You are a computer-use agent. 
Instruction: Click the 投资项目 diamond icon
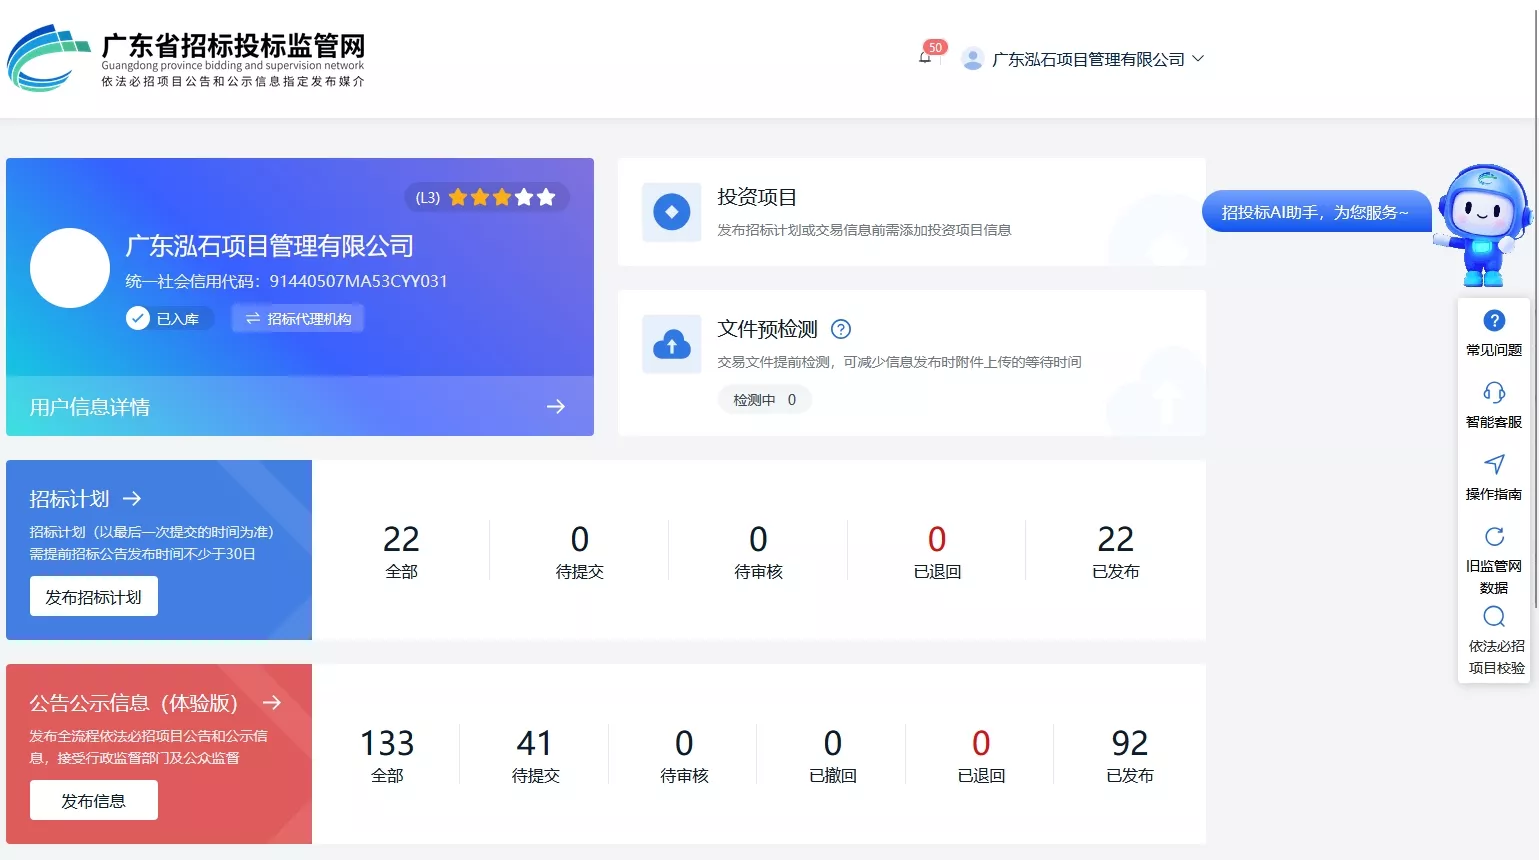point(671,212)
